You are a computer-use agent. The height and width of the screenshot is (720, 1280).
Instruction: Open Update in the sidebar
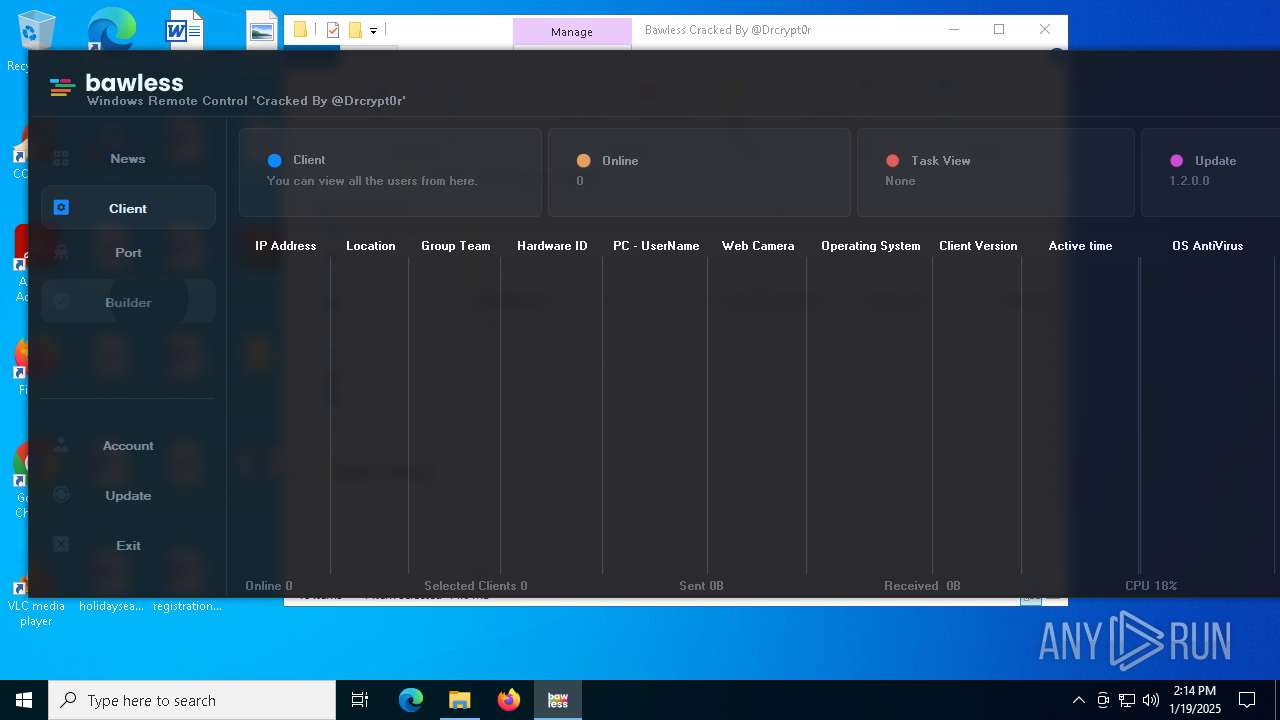click(x=128, y=496)
